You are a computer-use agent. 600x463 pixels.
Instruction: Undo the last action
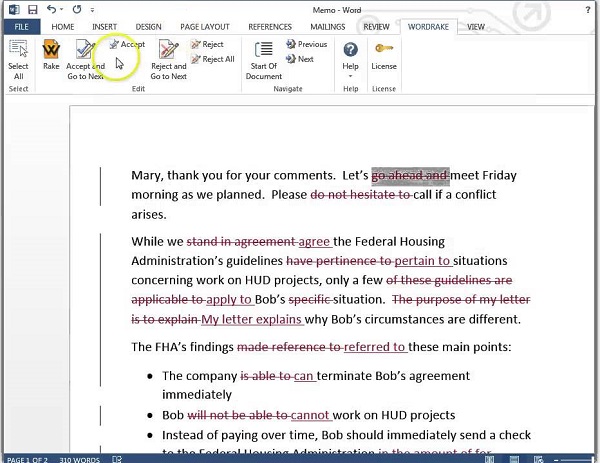51,9
